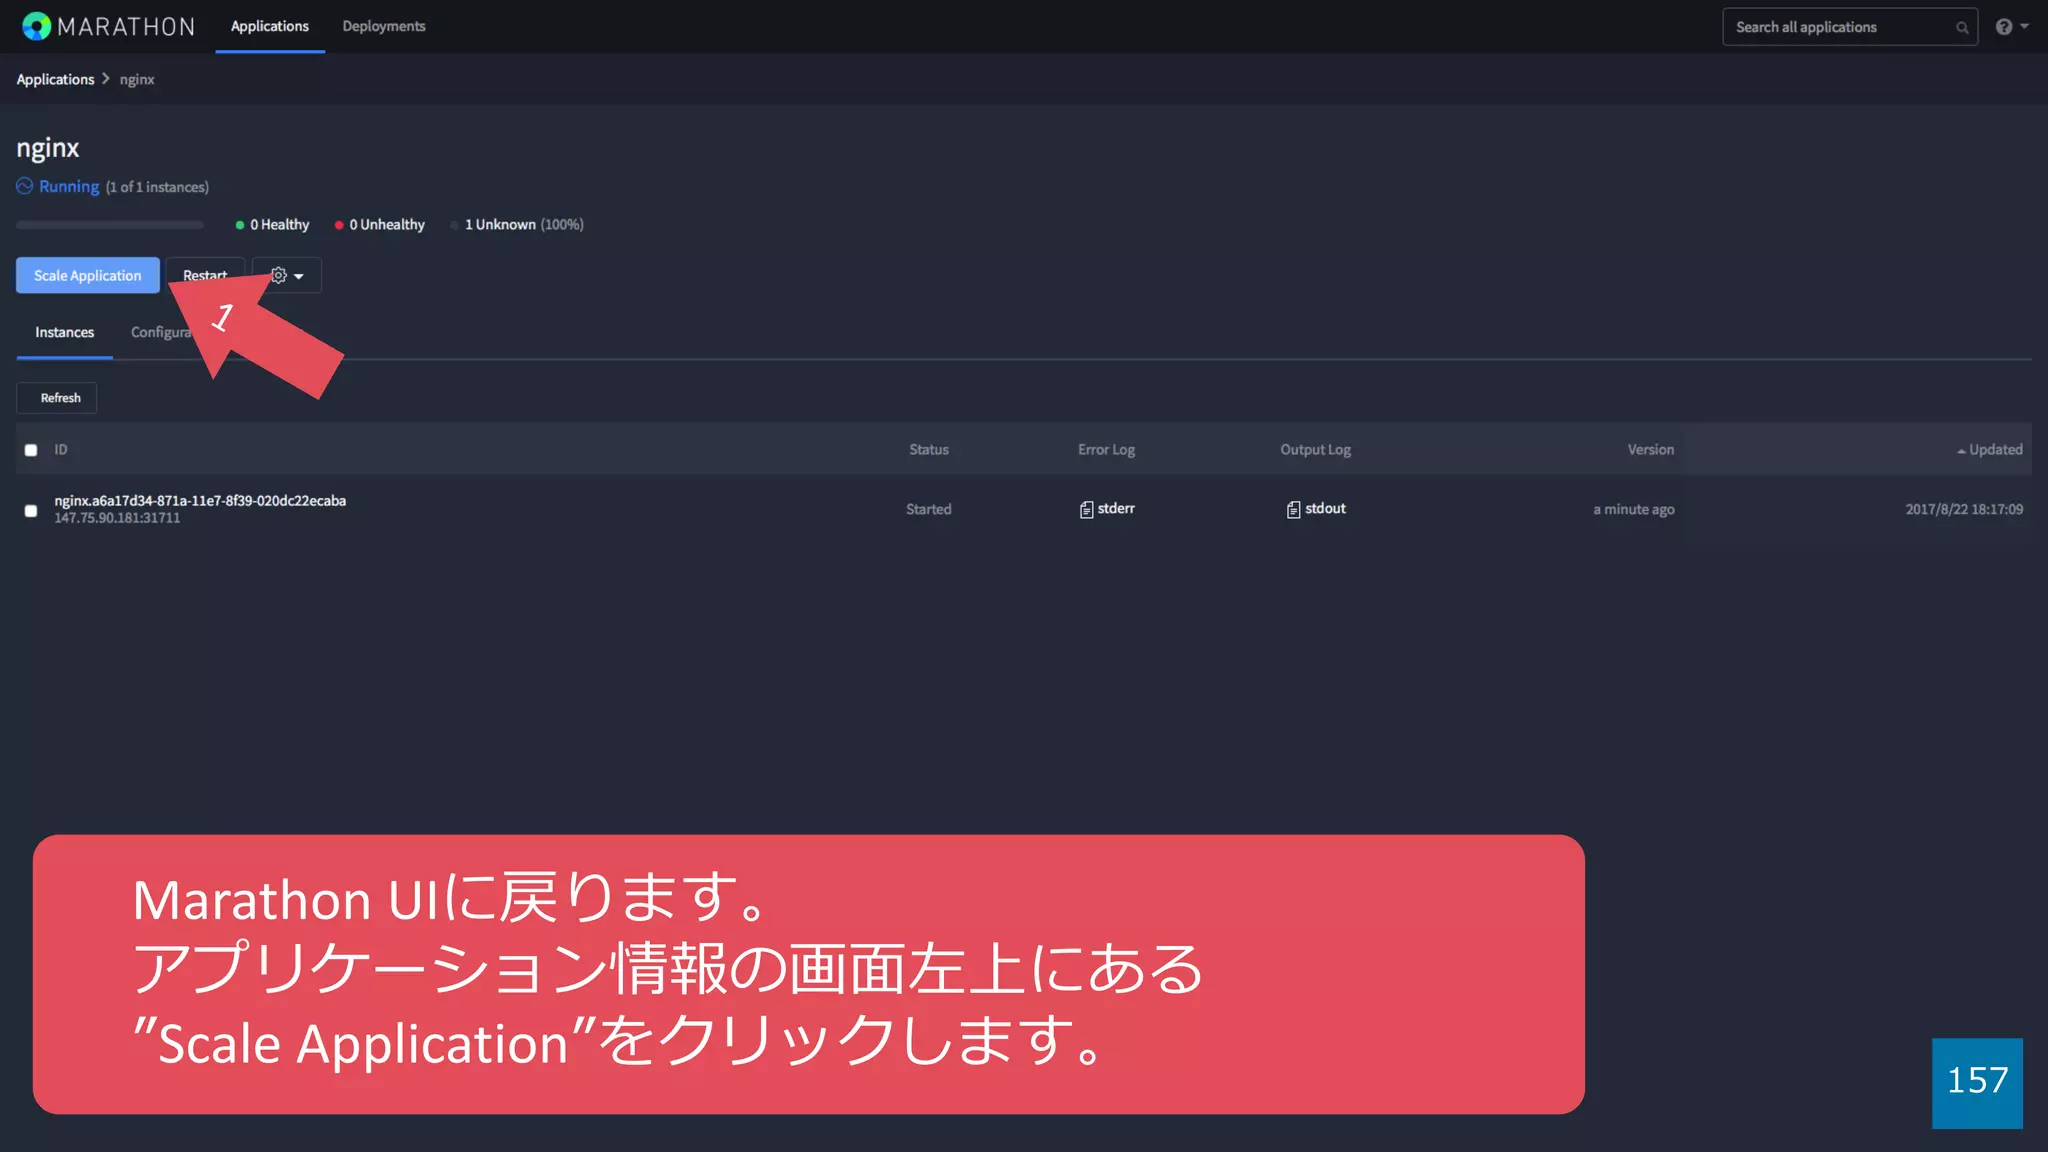
Task: Sort by the Status column header
Action: pos(929,450)
